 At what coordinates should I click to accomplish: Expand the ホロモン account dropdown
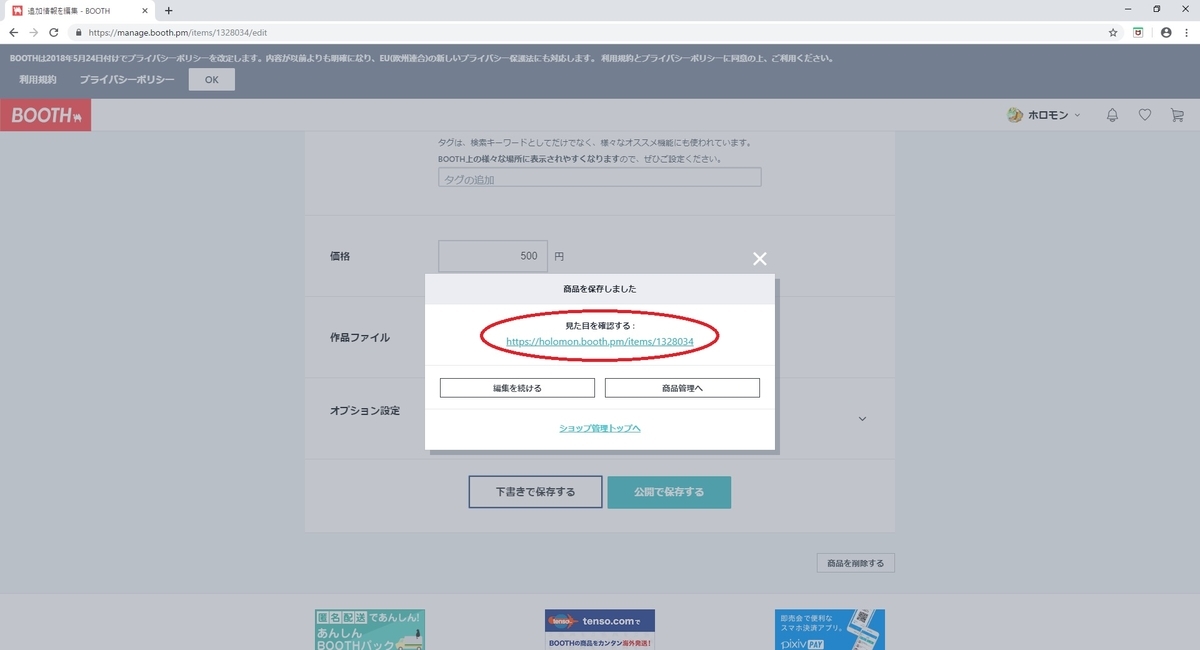point(1078,115)
